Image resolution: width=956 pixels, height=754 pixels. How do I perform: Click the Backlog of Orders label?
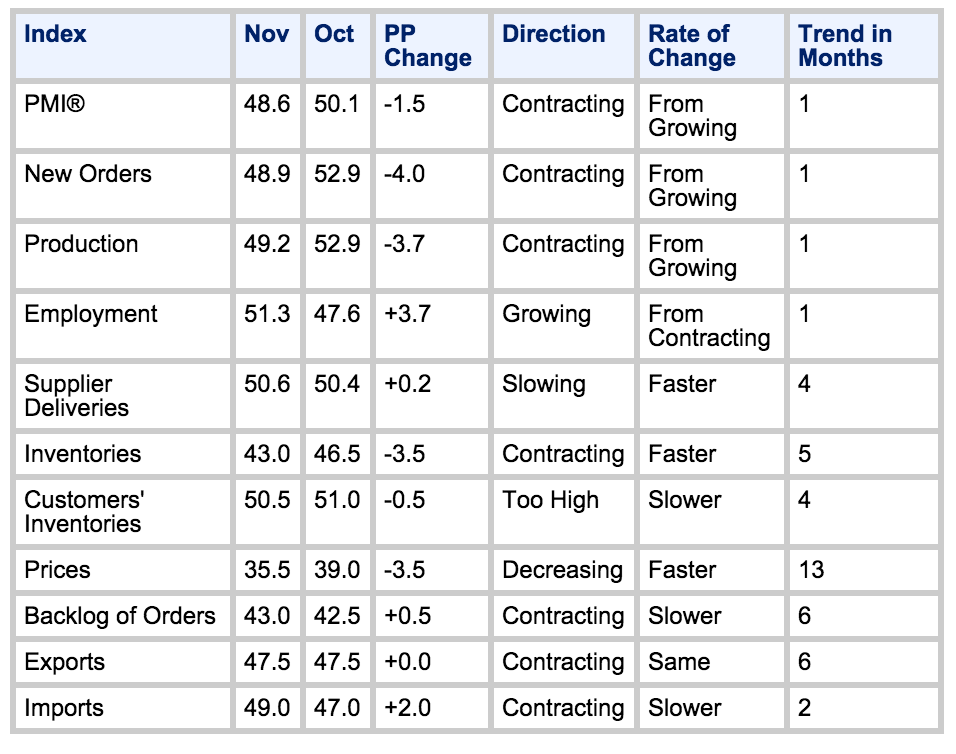(x=120, y=616)
